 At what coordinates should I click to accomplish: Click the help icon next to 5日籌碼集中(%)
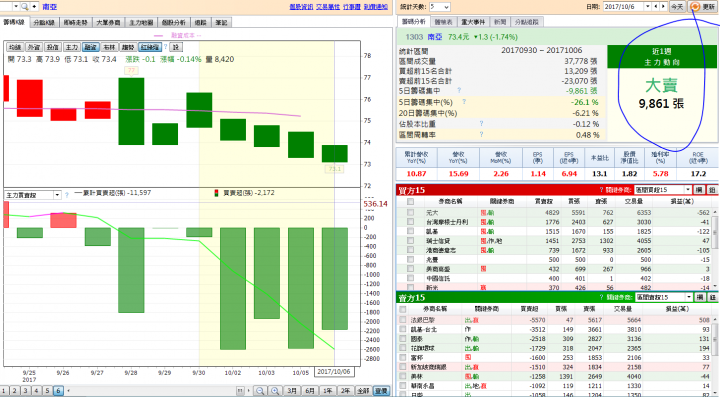coord(464,102)
